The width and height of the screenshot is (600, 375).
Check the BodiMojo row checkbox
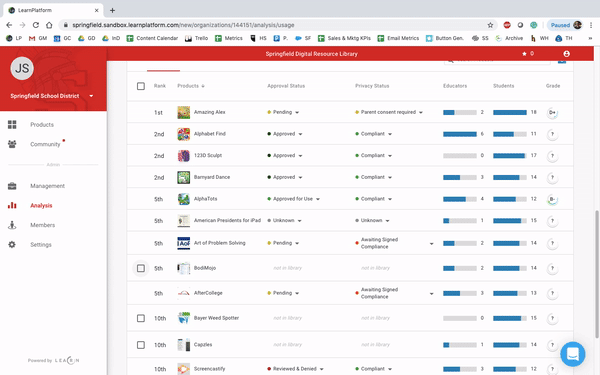141,268
